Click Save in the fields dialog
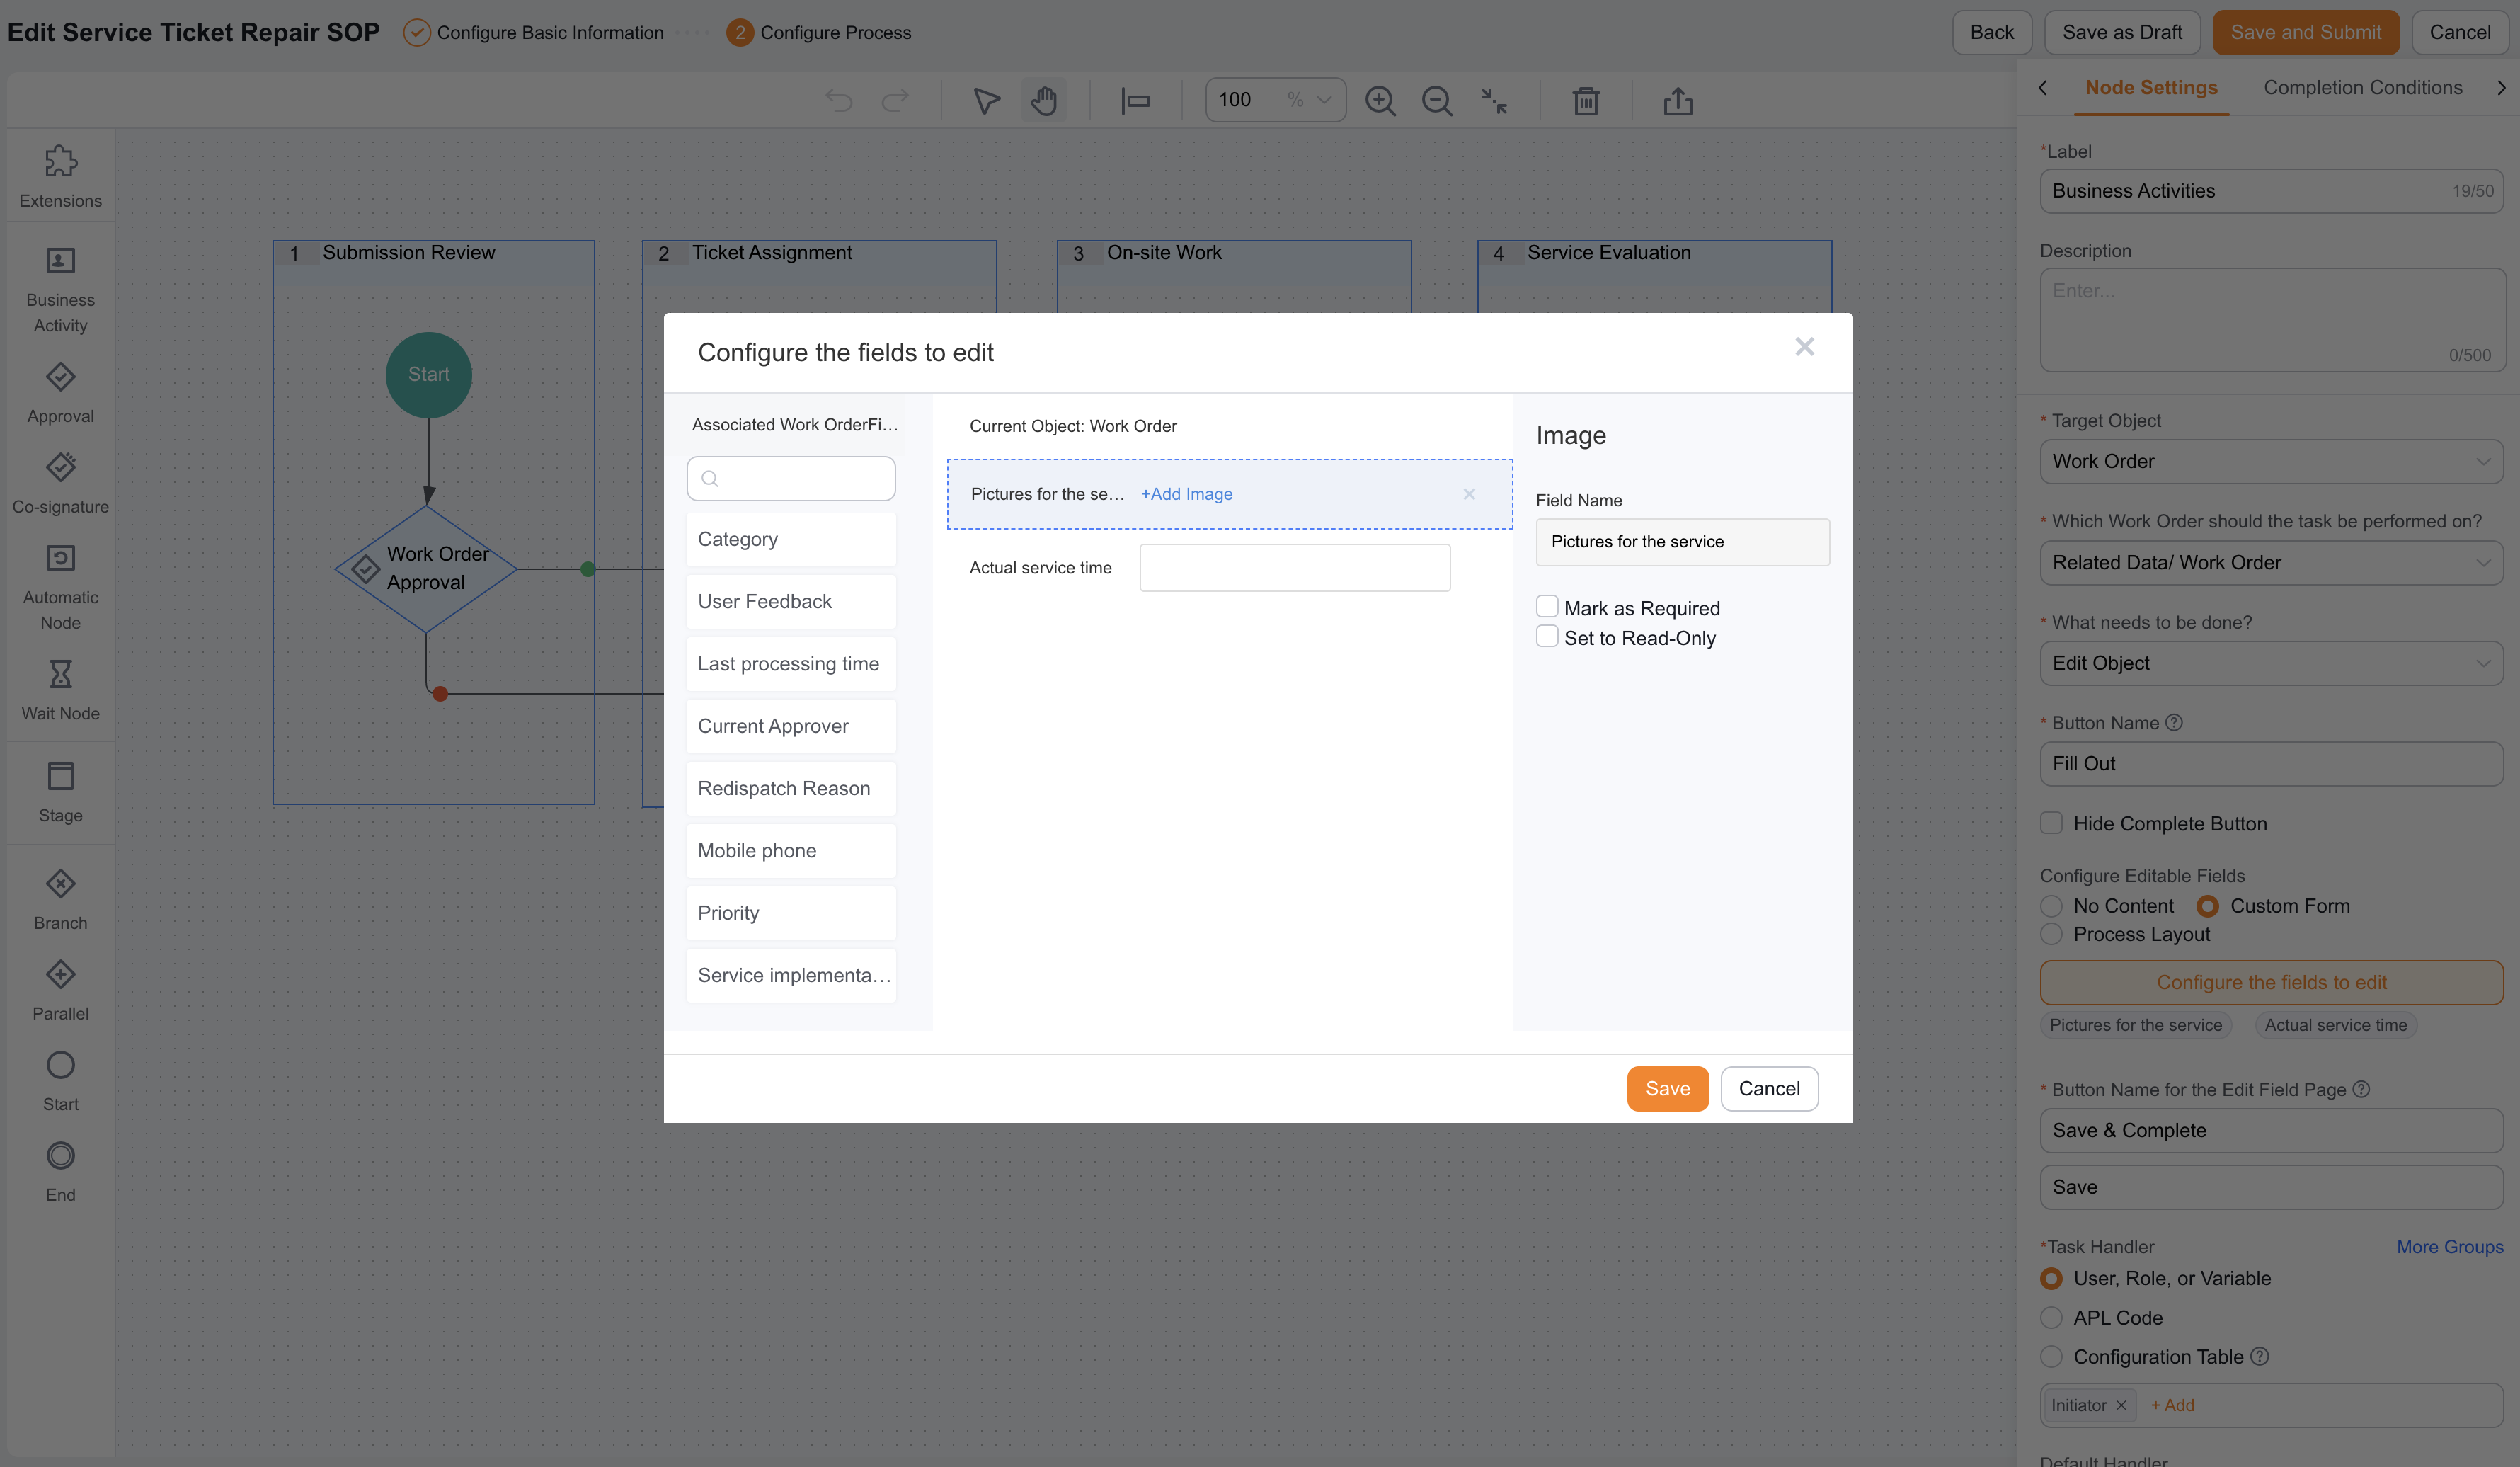This screenshot has height=1467, width=2520. [x=1667, y=1089]
